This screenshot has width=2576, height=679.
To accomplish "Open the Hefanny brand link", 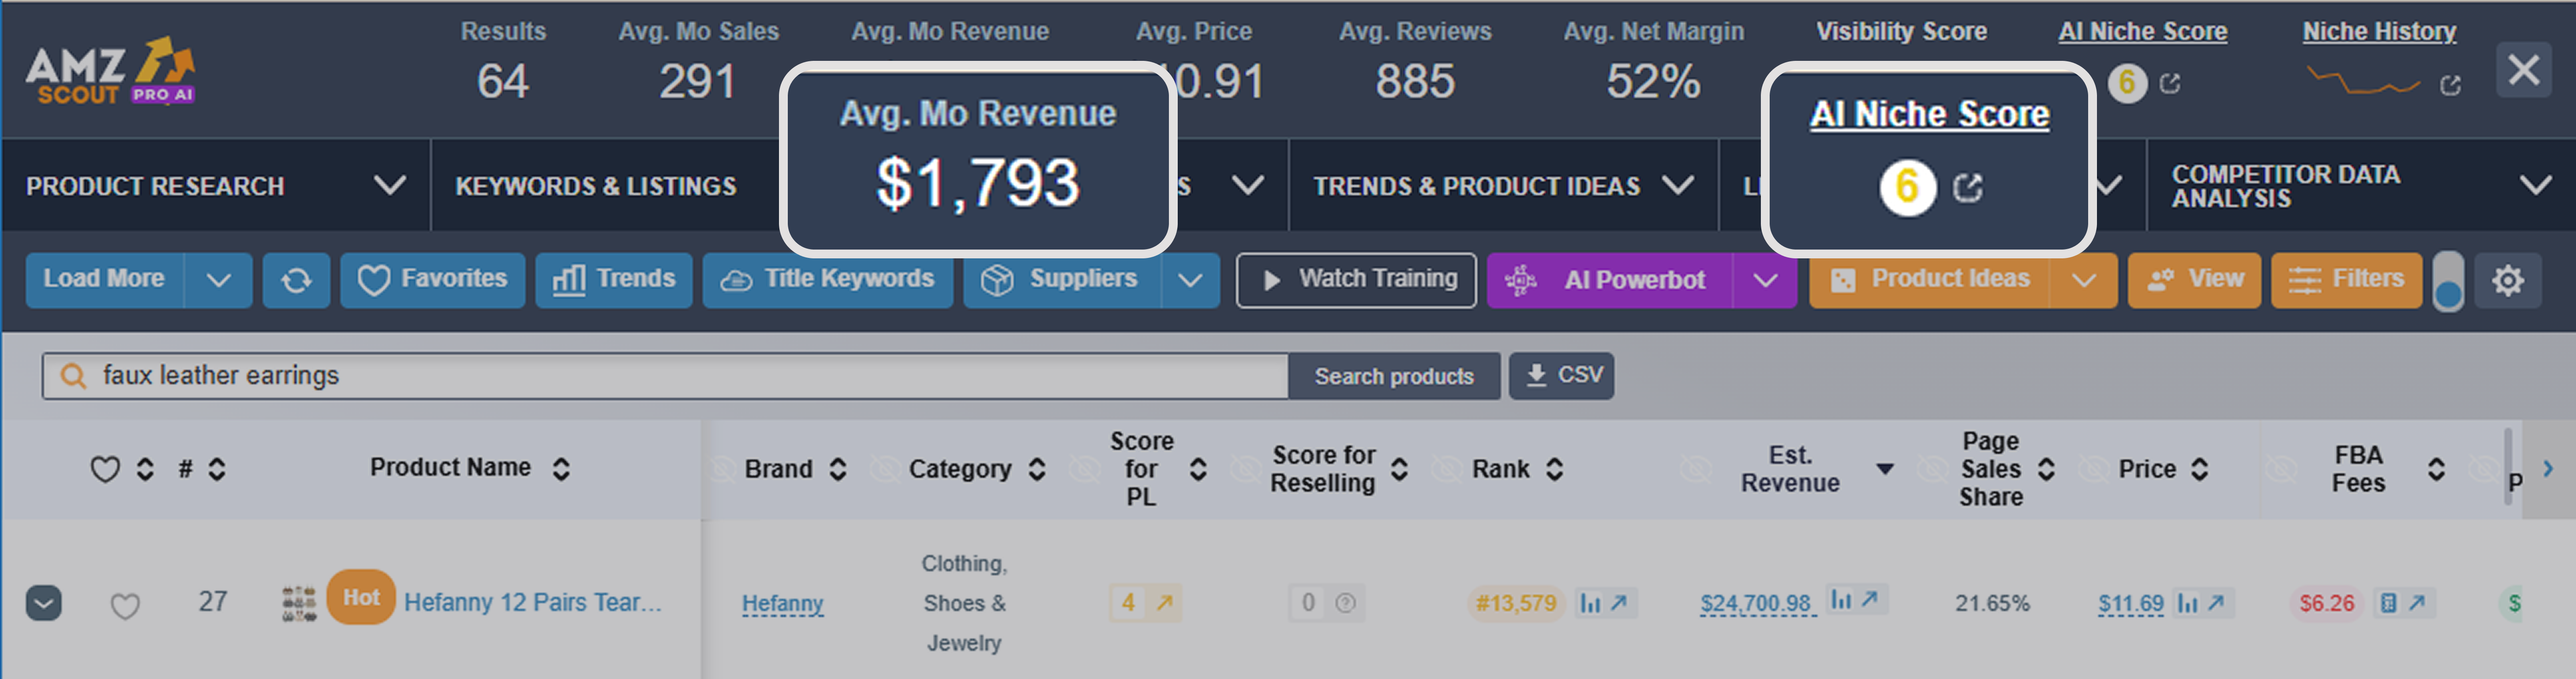I will 782,603.
